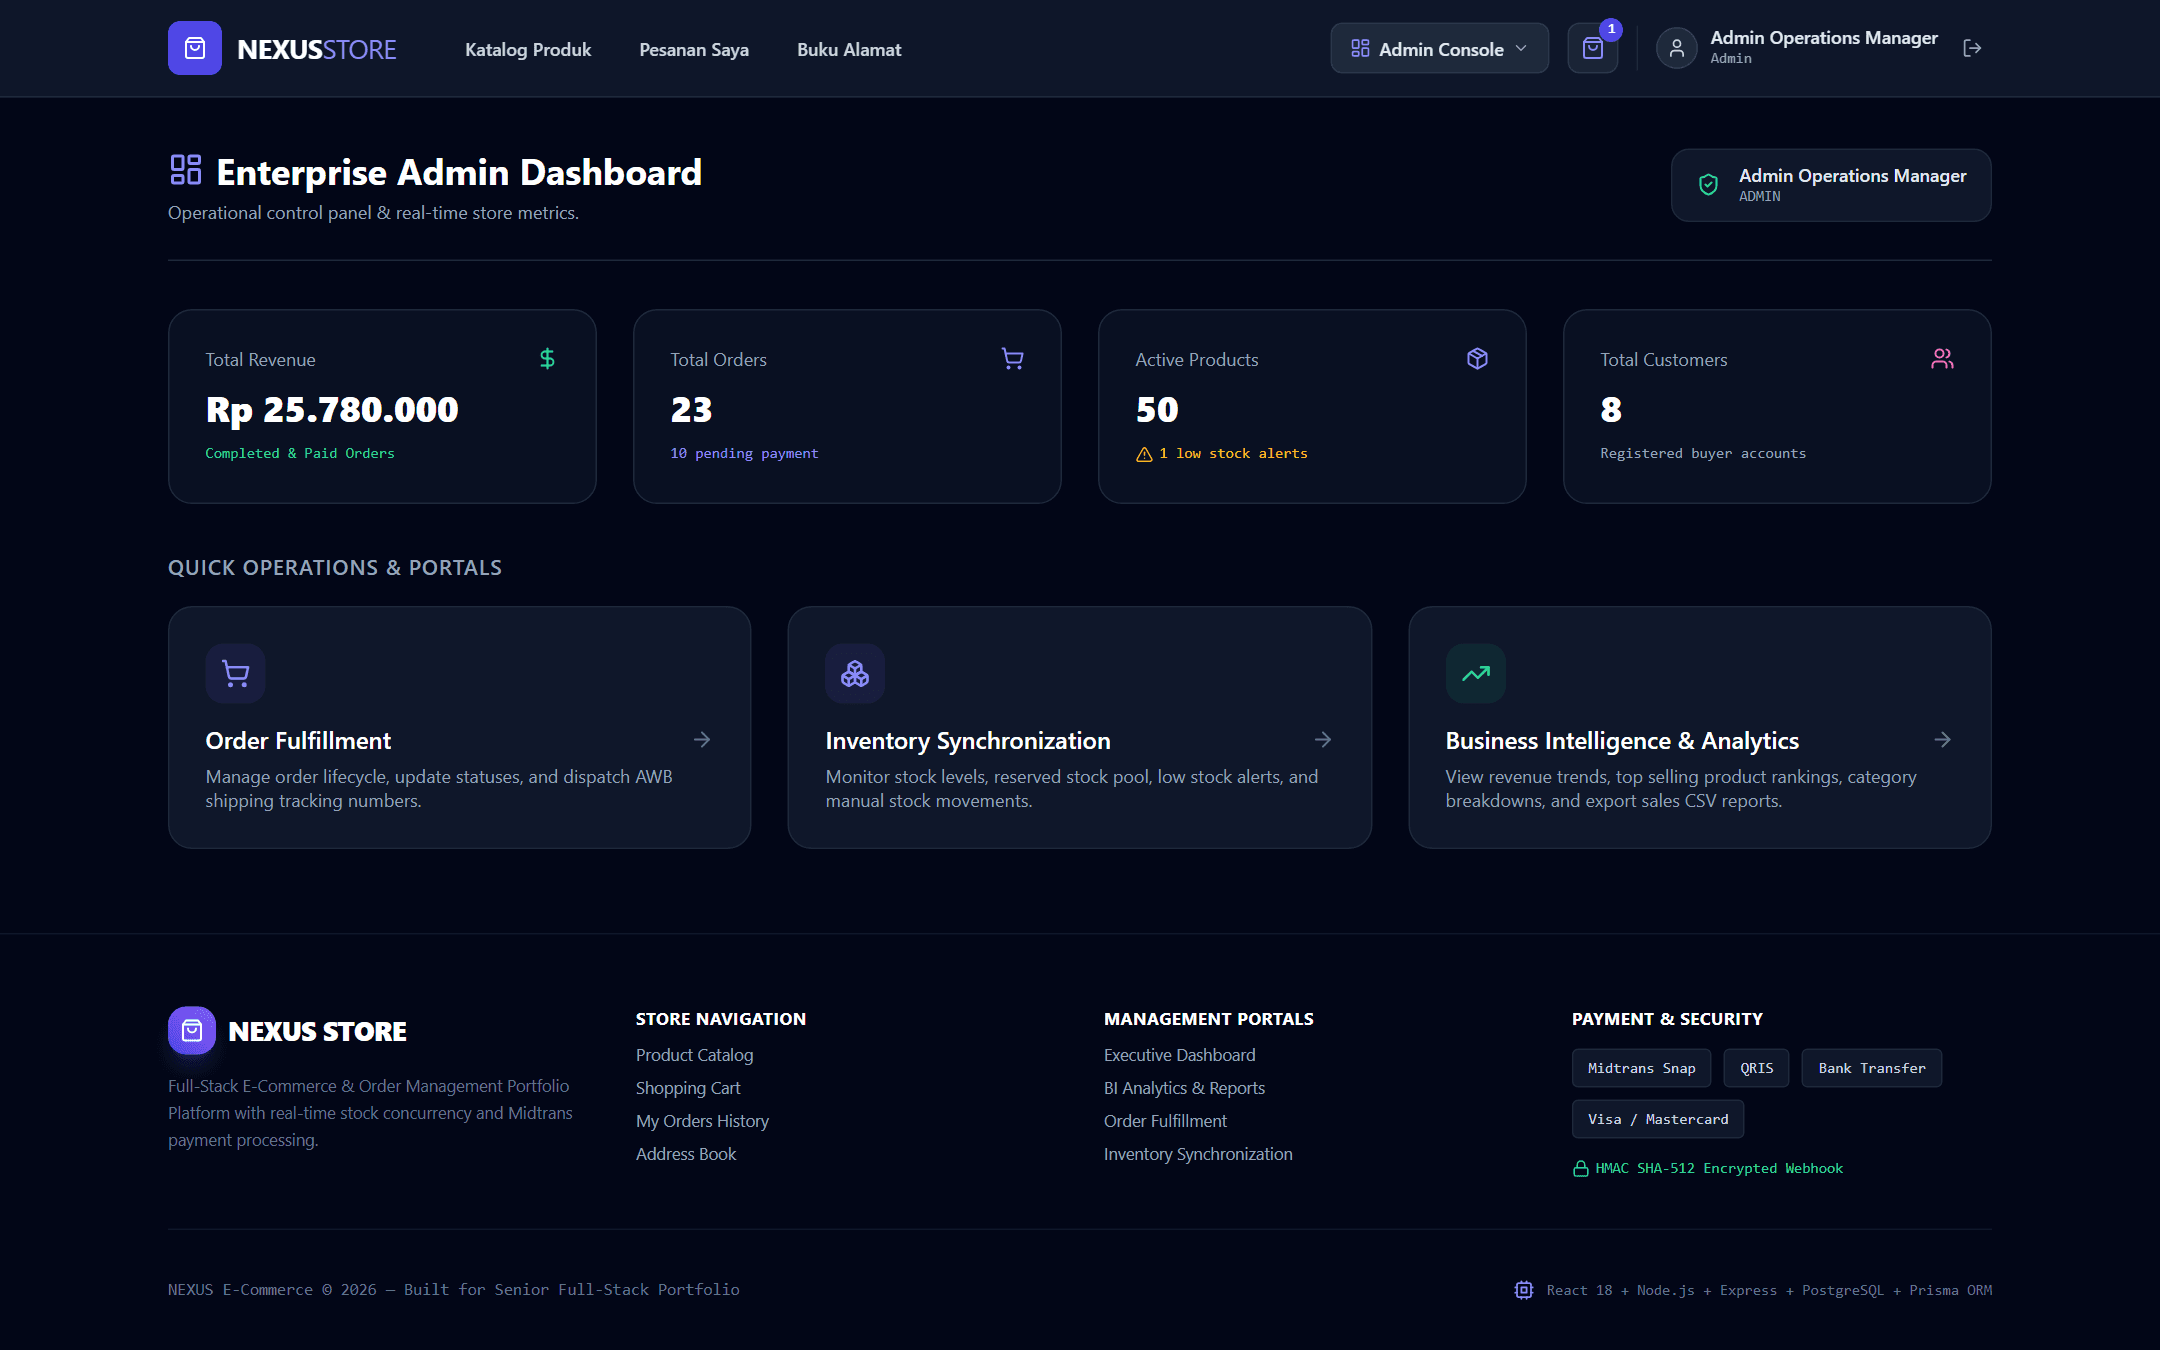Click the arrow on Inventory Synchronization card
The height and width of the screenshot is (1350, 2160).
pyautogui.click(x=1323, y=739)
